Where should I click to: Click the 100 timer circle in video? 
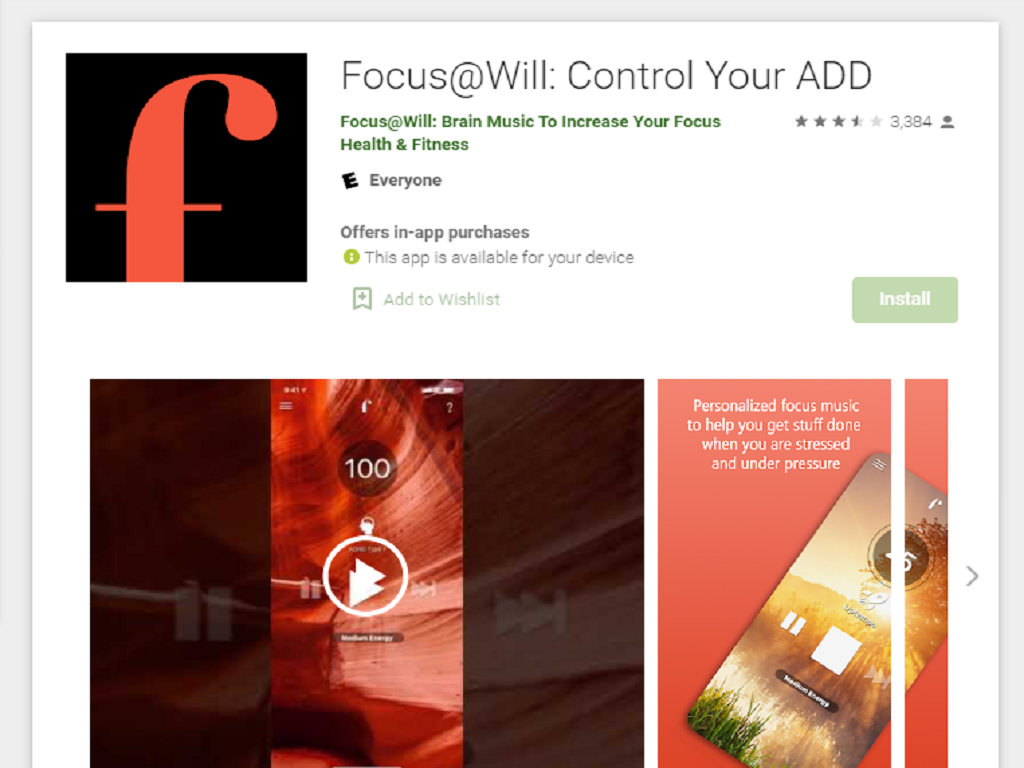(x=367, y=468)
